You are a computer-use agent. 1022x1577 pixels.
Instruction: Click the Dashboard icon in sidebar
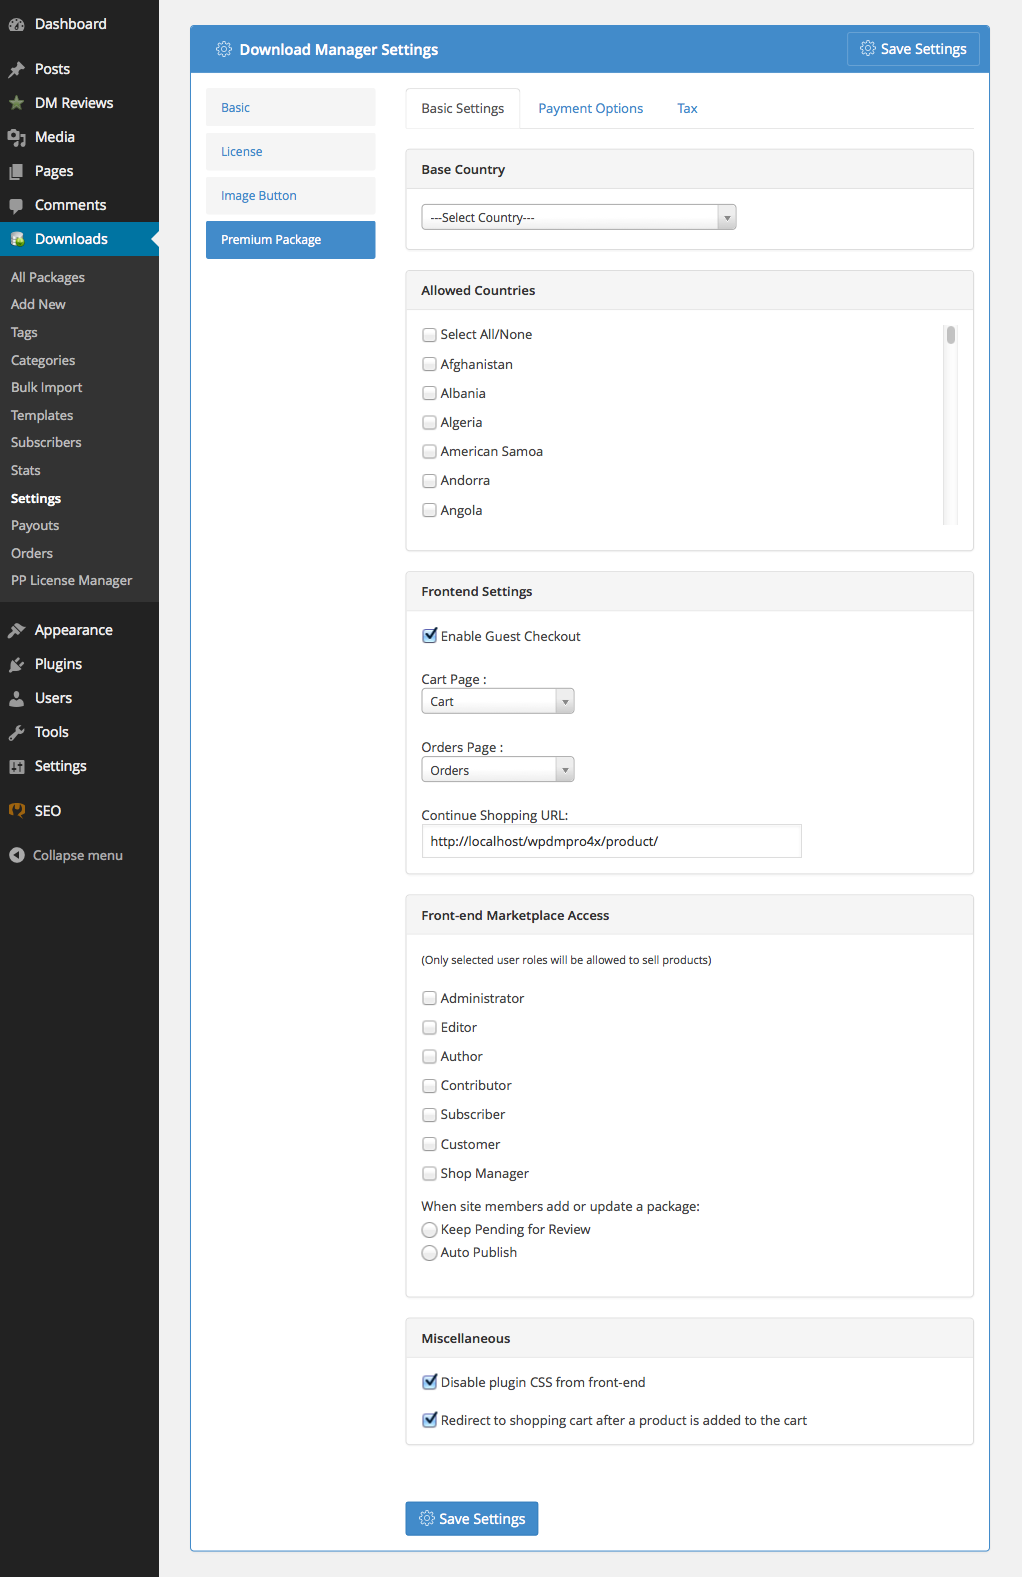pyautogui.click(x=16, y=24)
